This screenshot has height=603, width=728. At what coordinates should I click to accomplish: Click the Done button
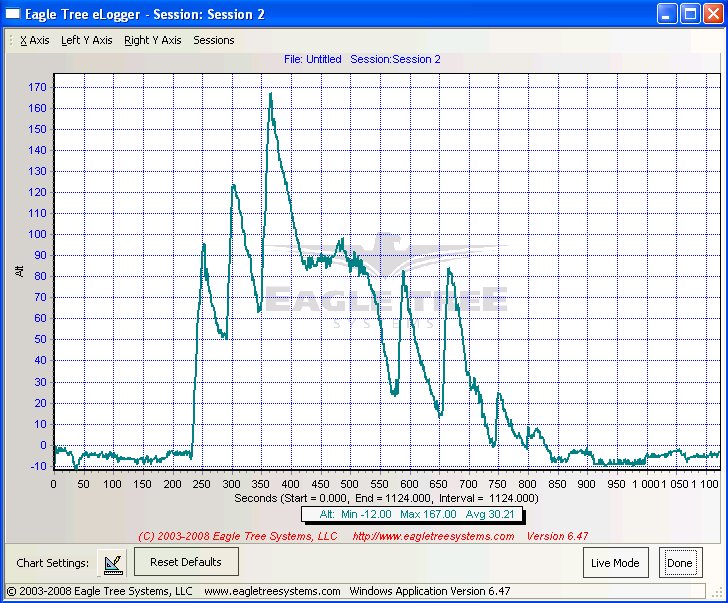679,563
